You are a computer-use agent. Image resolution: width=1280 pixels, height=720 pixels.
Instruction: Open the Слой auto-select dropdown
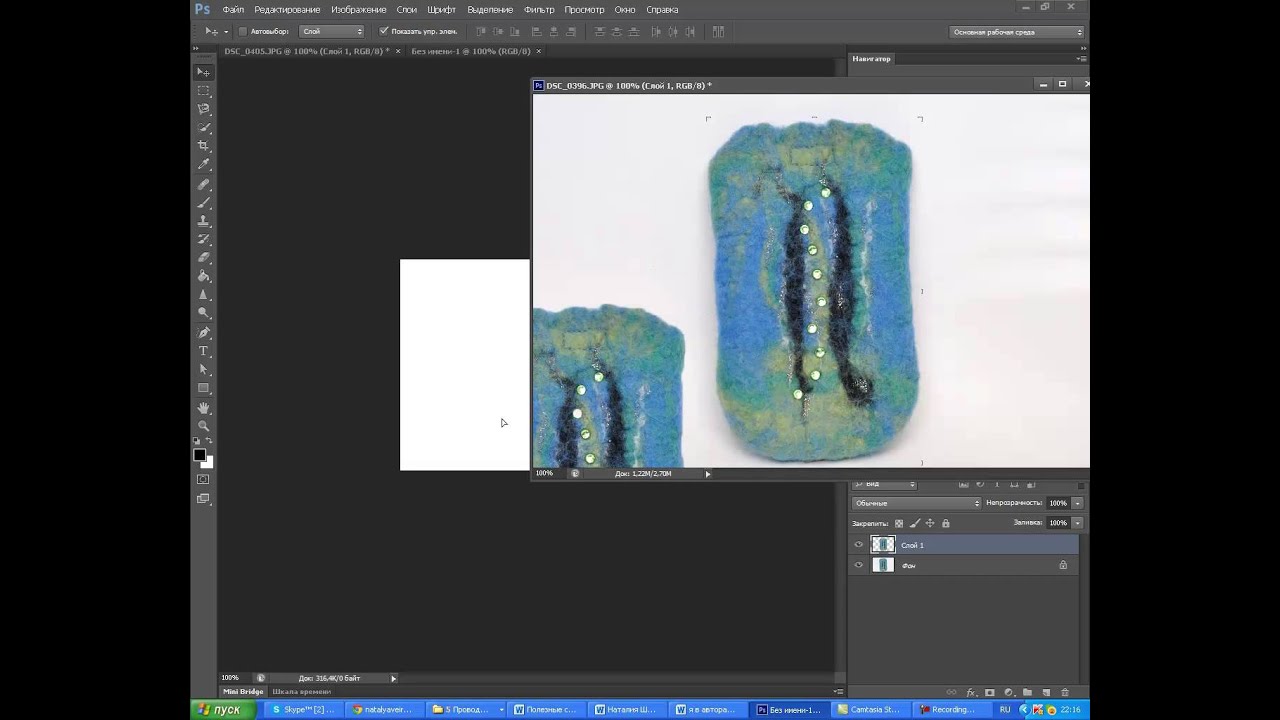tap(332, 31)
